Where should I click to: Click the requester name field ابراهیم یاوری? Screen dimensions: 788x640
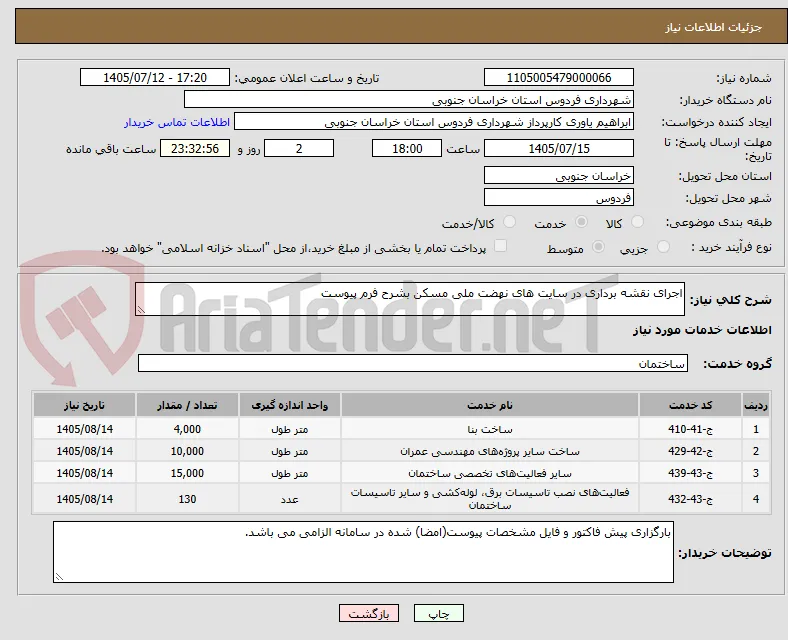click(x=434, y=122)
